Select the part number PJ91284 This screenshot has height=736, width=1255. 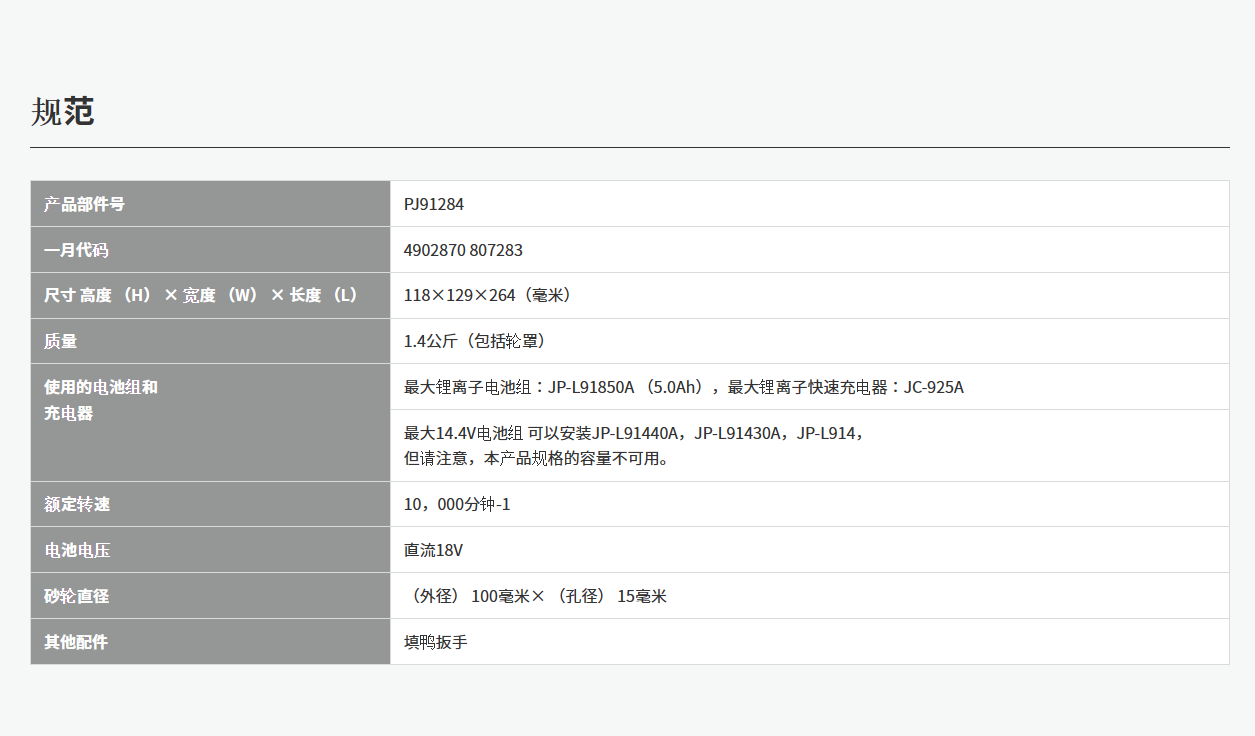[x=434, y=204]
